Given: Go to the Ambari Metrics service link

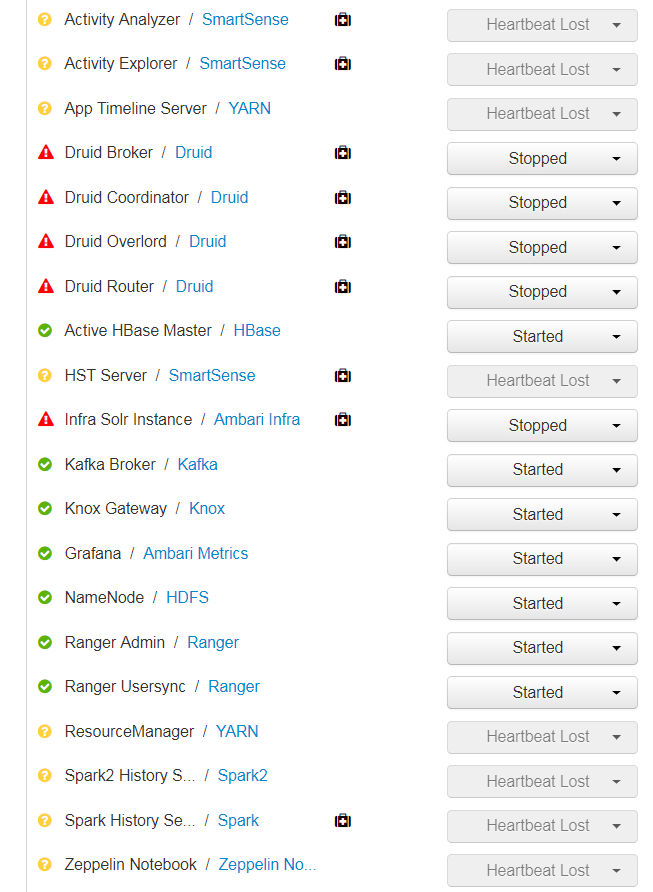Looking at the screenshot, I should (195, 554).
